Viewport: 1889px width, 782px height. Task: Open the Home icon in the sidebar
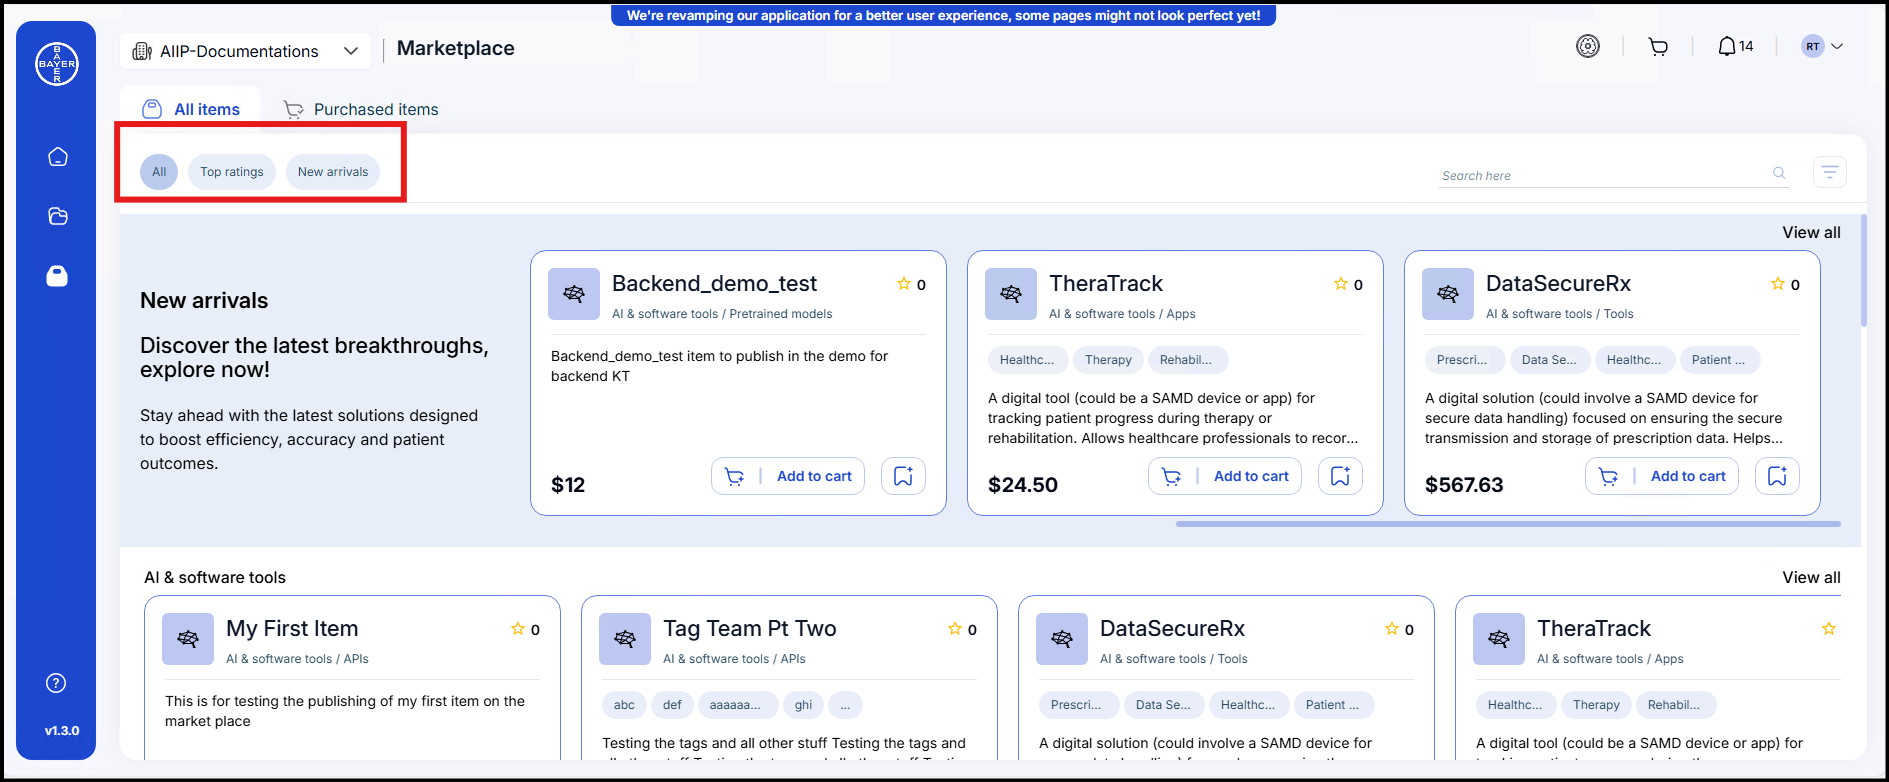click(58, 157)
